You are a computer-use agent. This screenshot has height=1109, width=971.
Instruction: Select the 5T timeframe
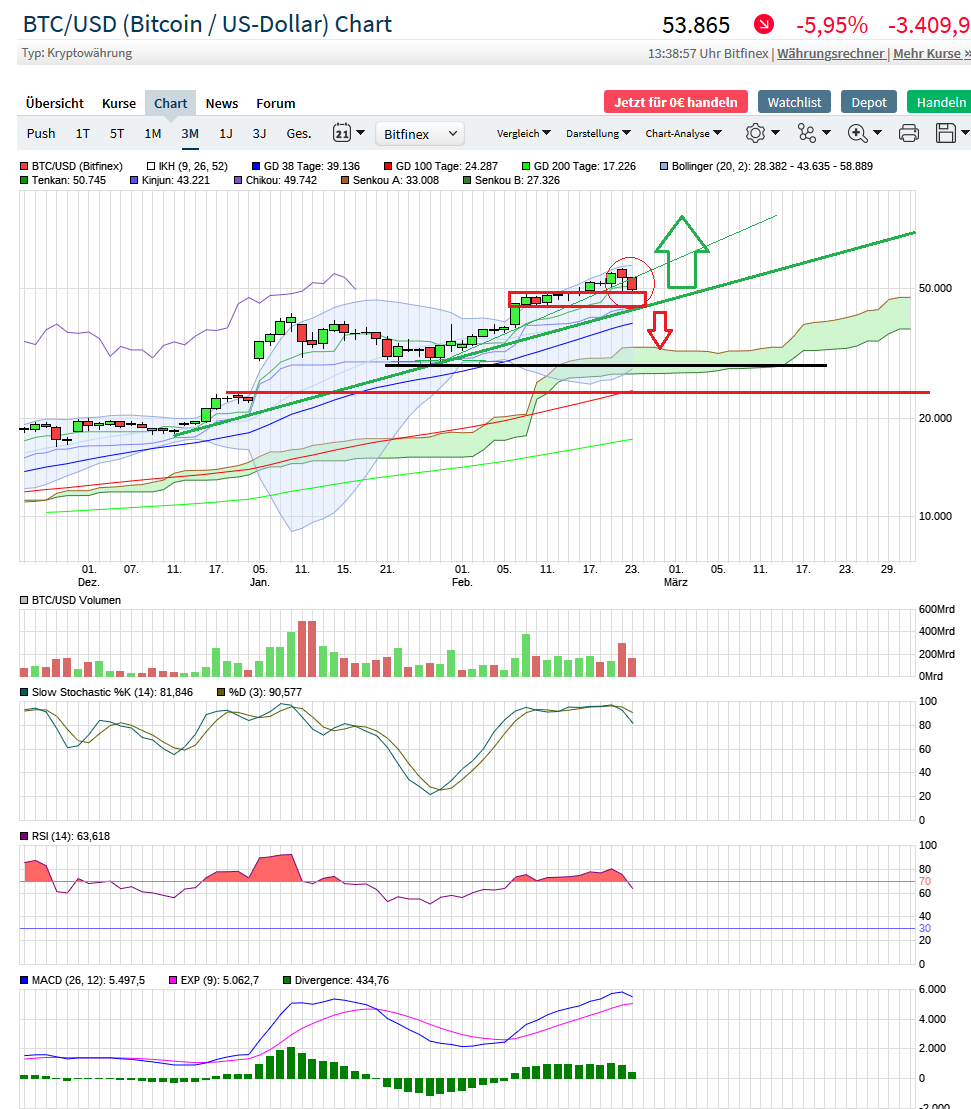click(x=117, y=134)
